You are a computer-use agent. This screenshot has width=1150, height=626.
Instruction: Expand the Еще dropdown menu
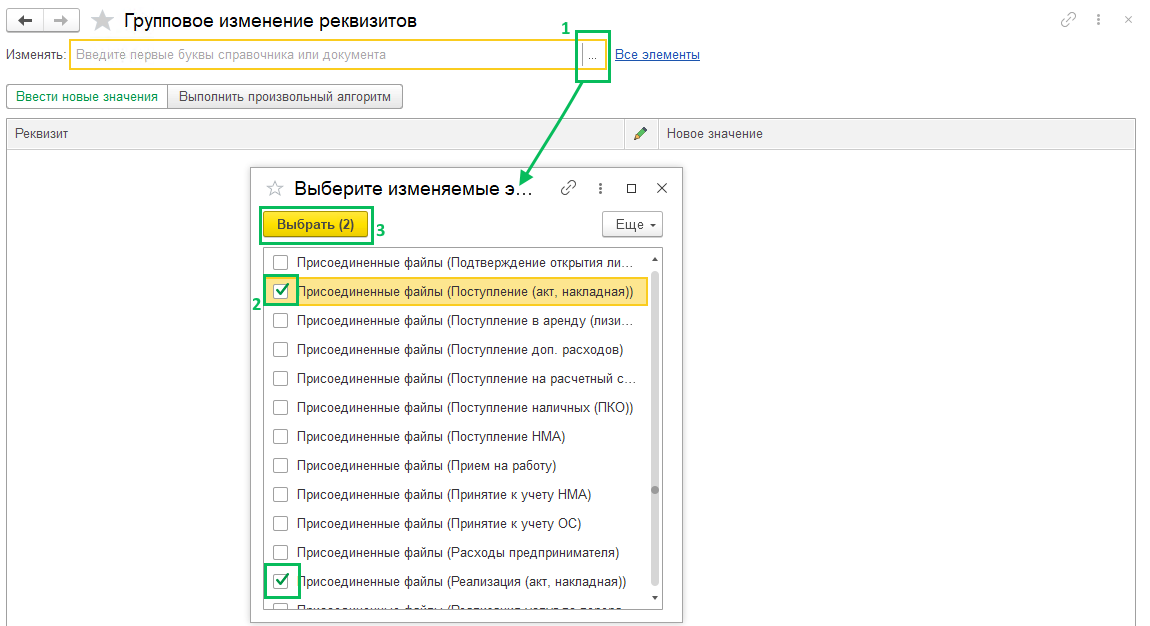tap(632, 224)
